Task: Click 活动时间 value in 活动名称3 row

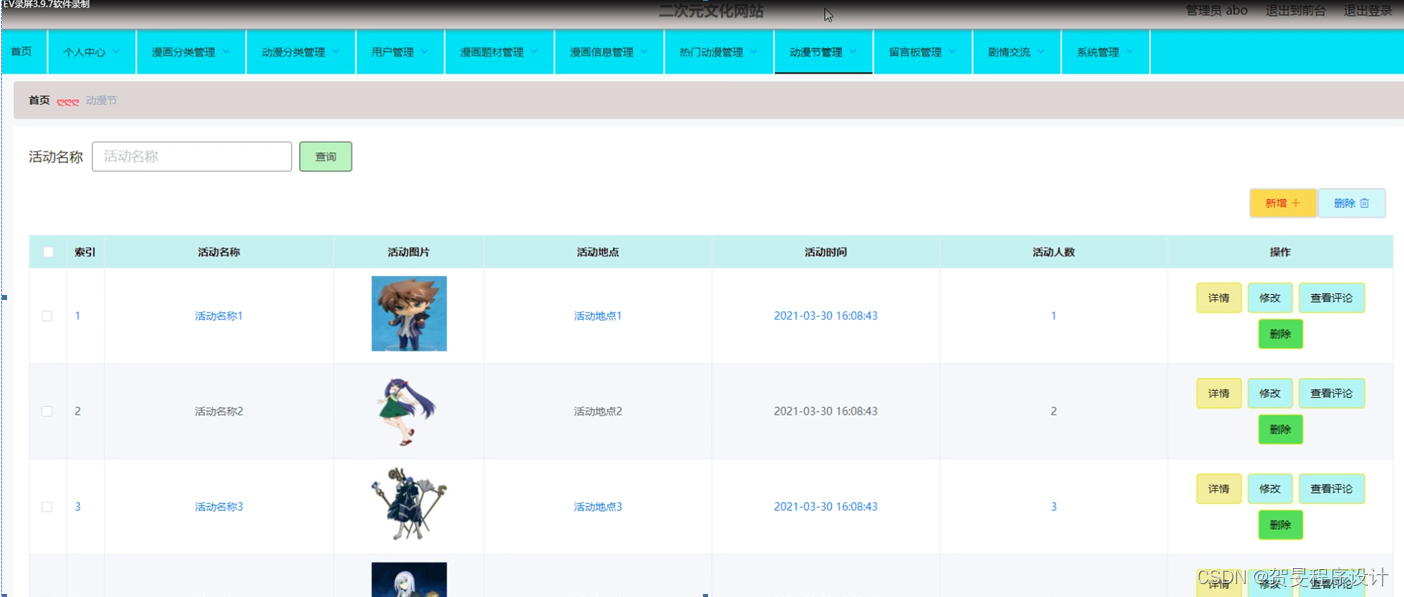Action: pos(826,507)
